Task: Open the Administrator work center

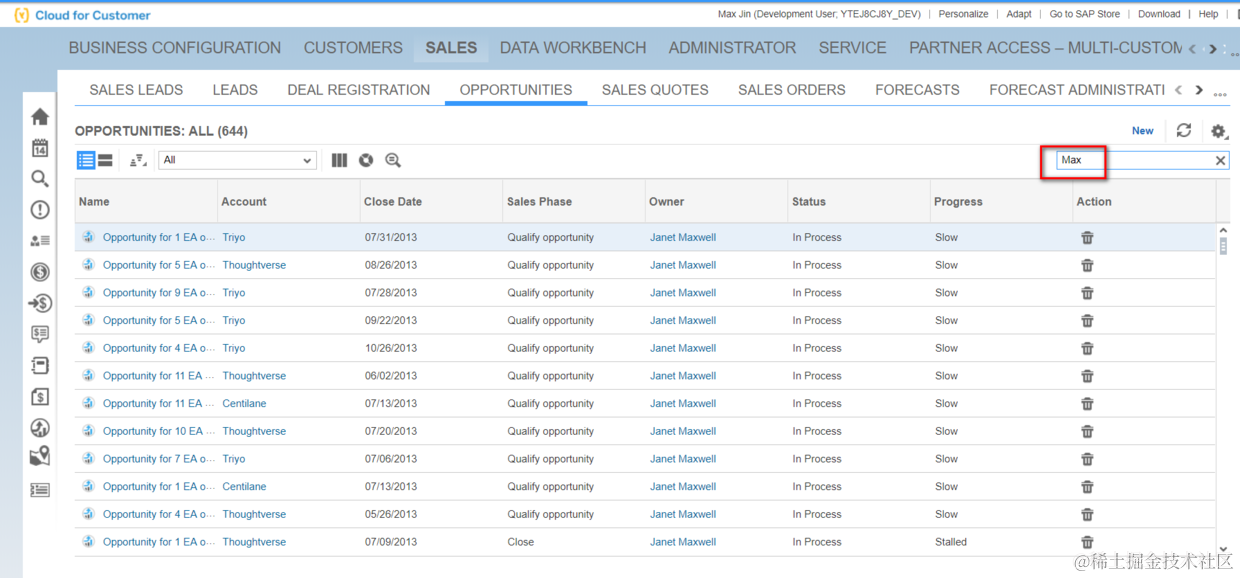Action: [732, 48]
